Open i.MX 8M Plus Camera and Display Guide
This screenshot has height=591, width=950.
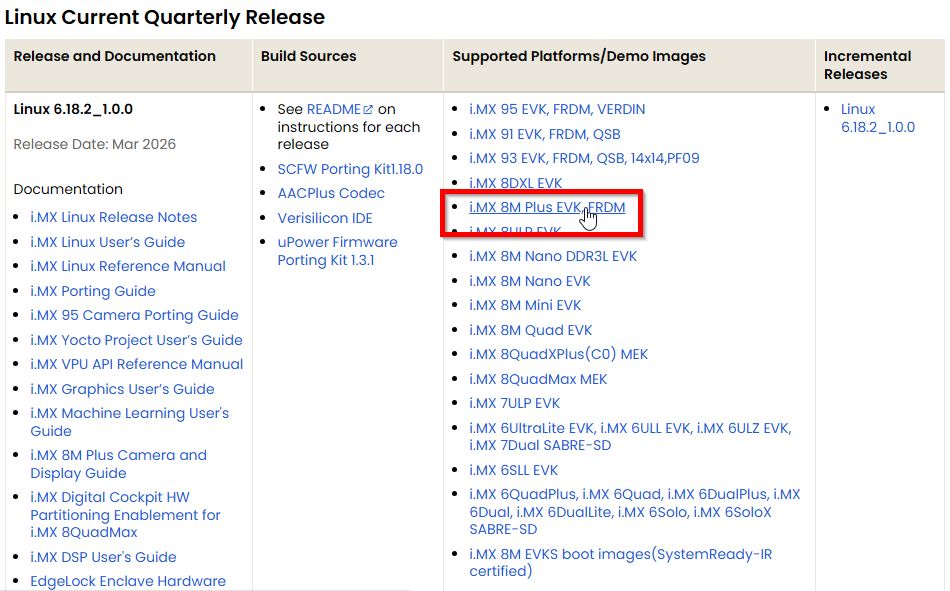pos(118,464)
